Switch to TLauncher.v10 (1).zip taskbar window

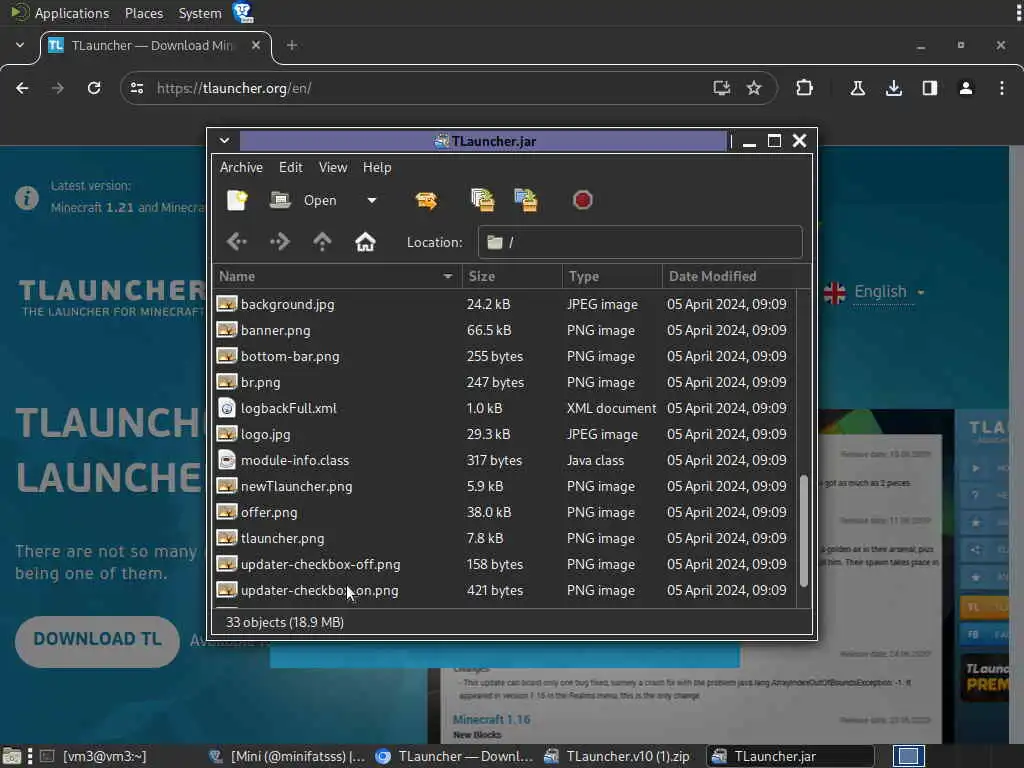point(618,756)
